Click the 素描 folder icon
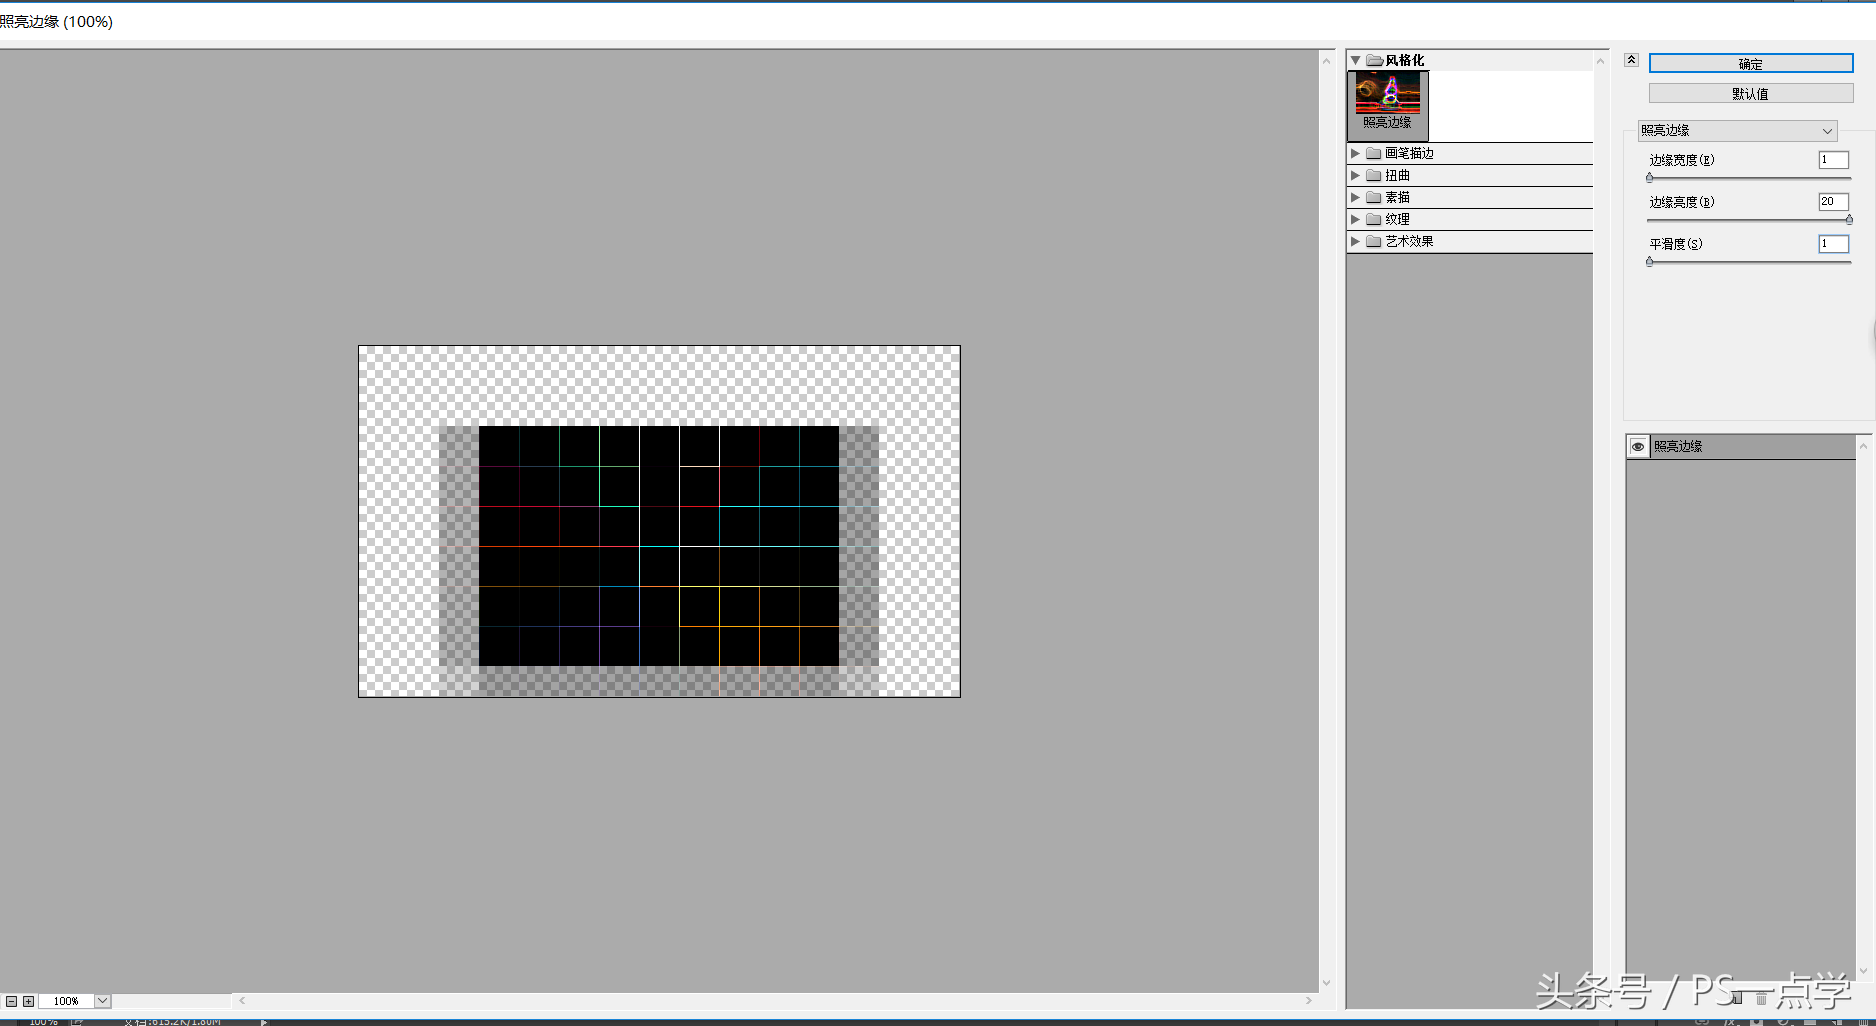Screen dimensions: 1876x1026 point(1374,197)
